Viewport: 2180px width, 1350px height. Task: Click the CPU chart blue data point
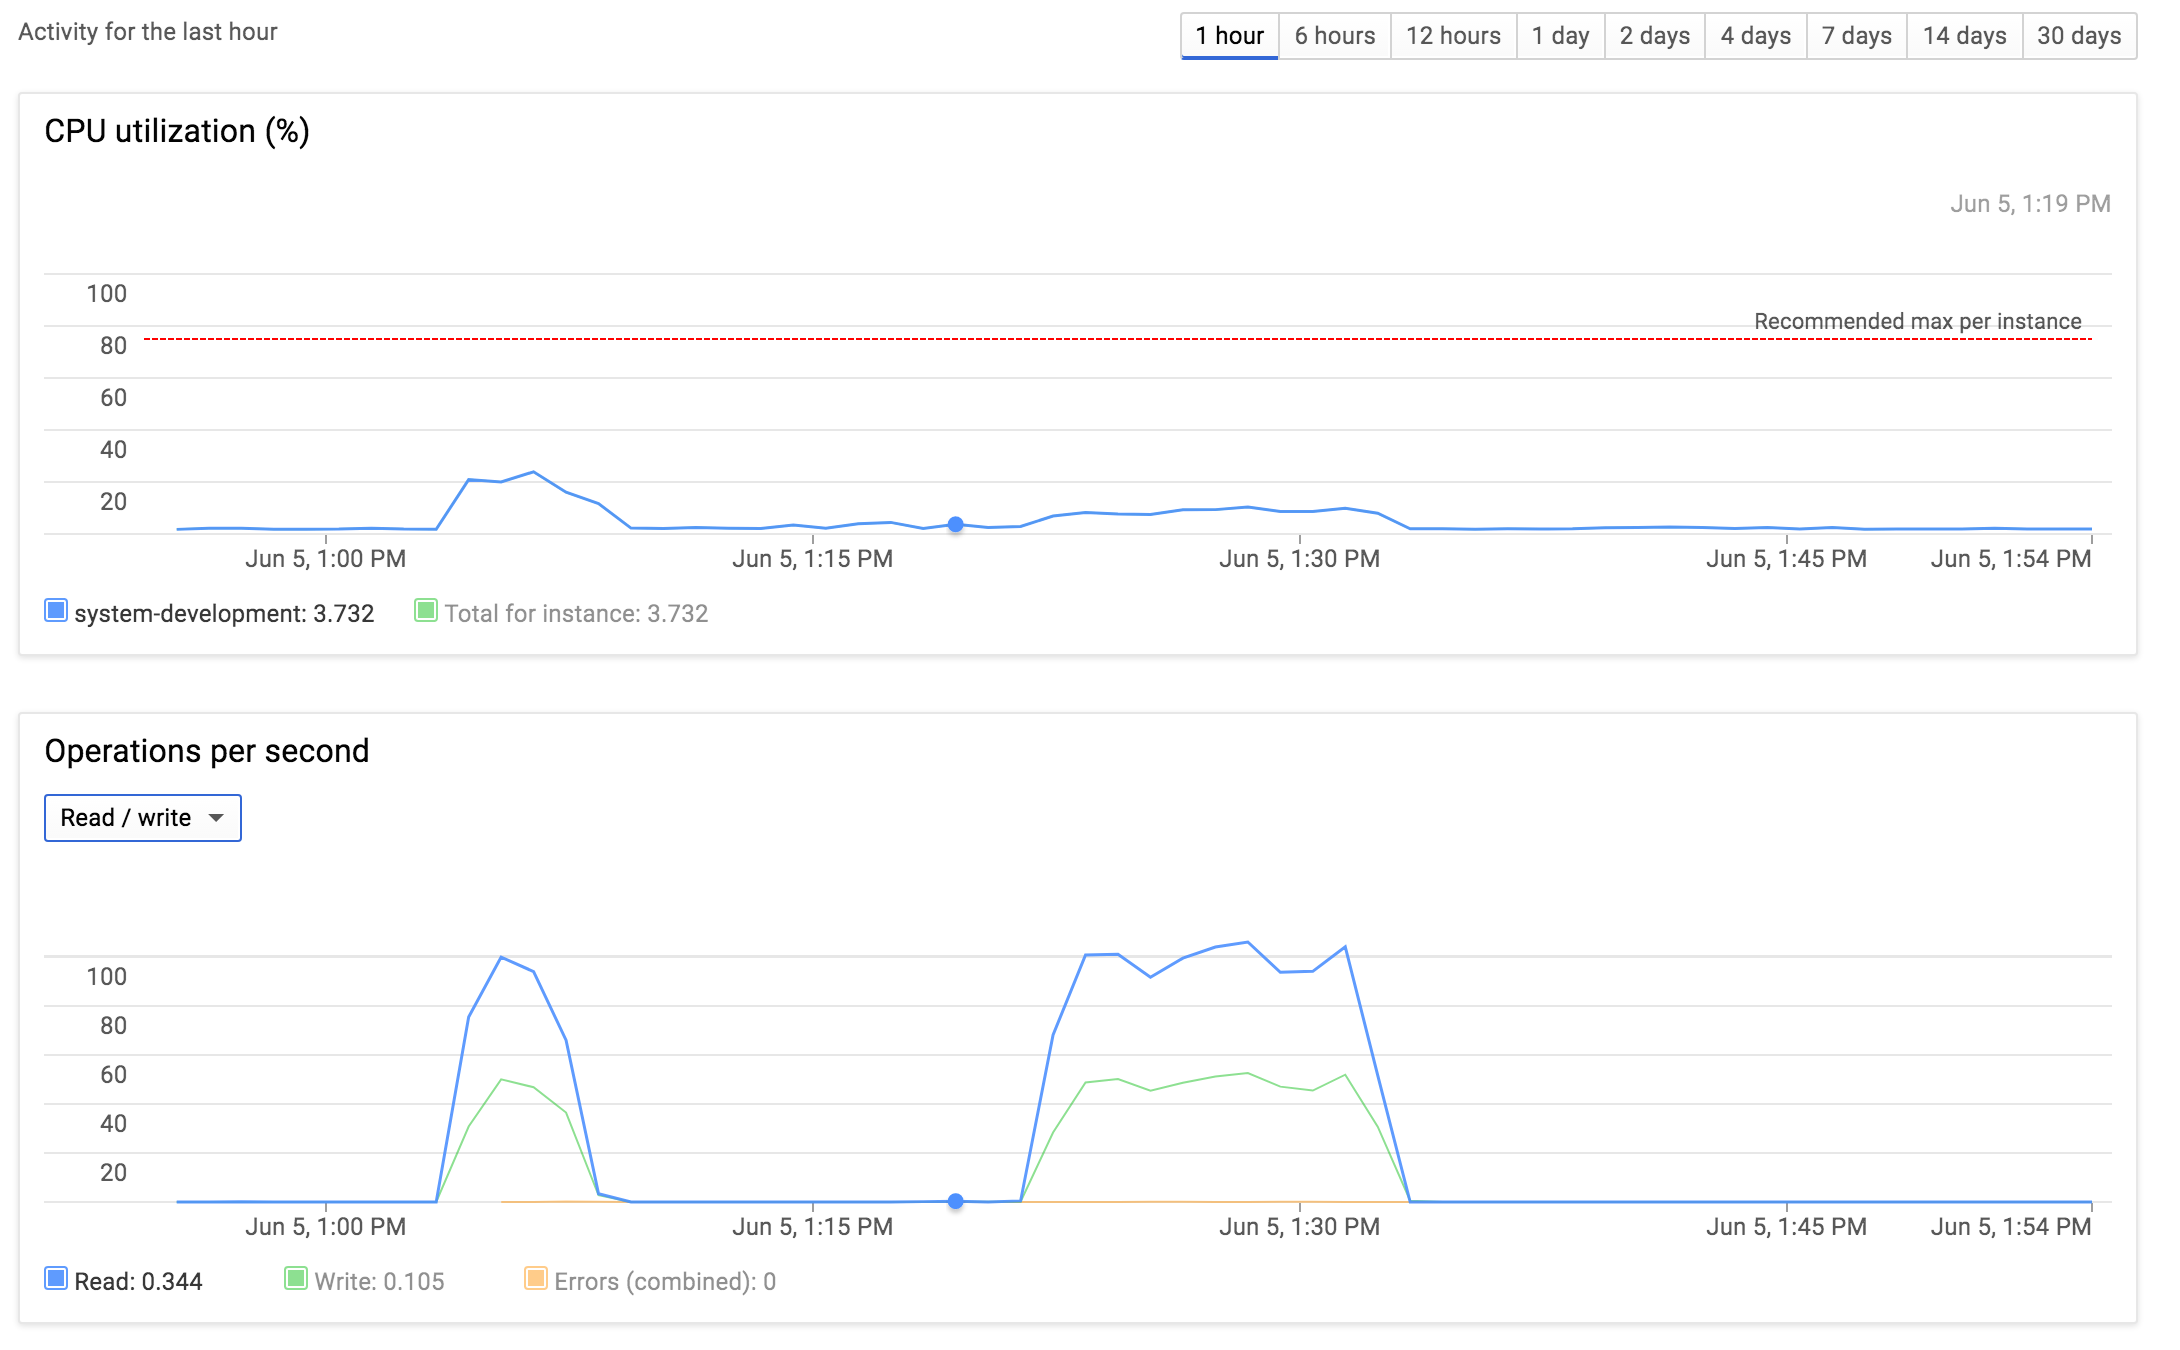(x=956, y=524)
